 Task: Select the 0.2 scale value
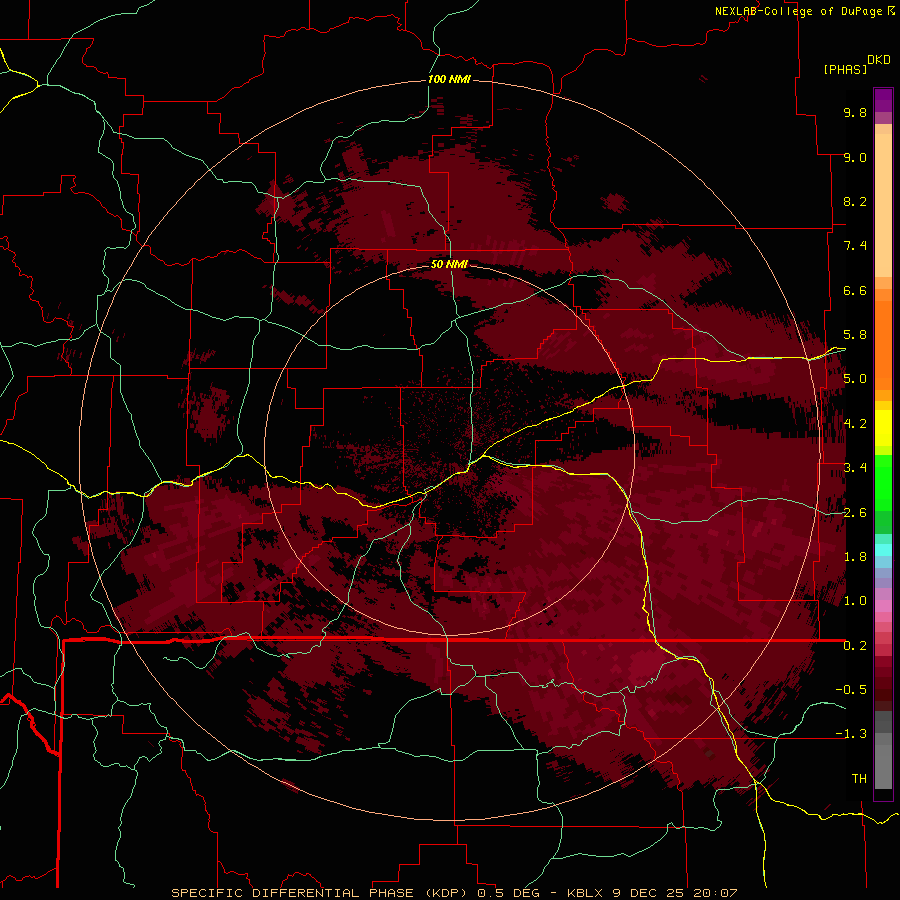click(855, 646)
